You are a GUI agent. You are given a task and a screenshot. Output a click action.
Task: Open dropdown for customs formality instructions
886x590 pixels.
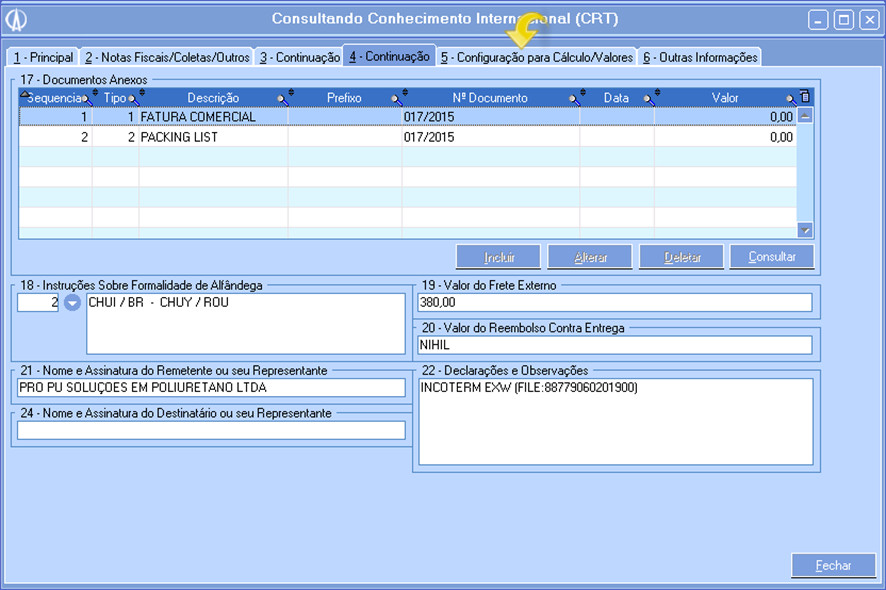tap(73, 303)
